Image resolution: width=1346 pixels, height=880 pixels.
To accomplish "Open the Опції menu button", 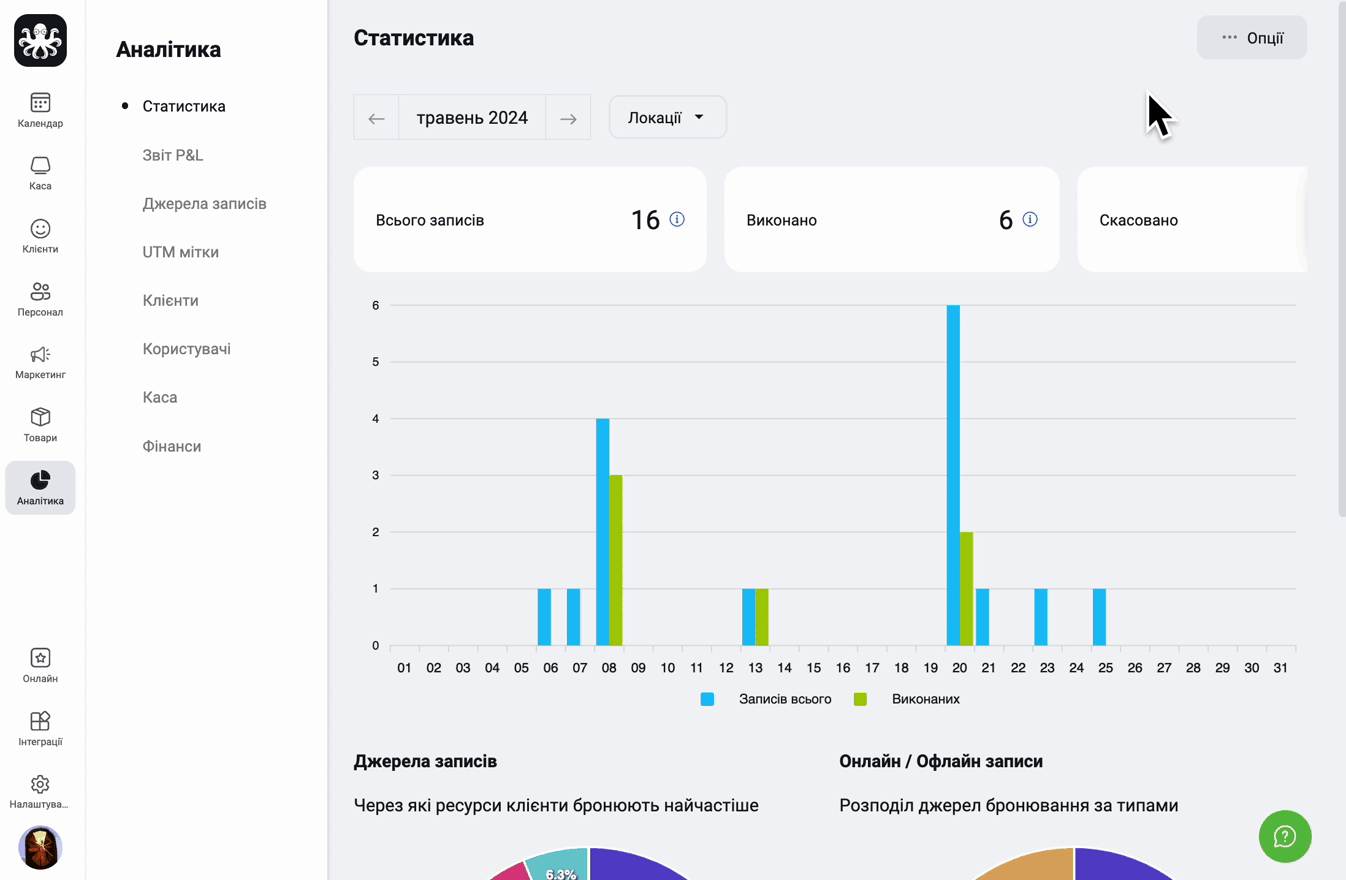I will coord(1252,38).
